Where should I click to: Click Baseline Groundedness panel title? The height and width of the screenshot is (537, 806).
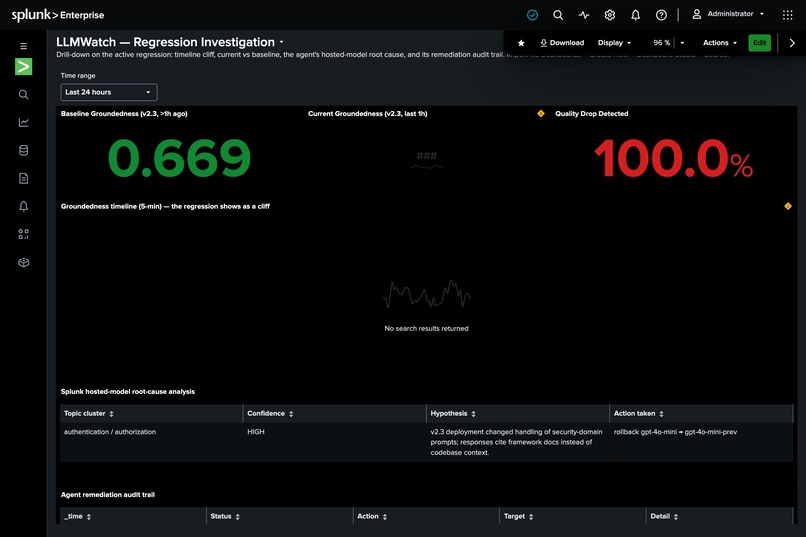click(124, 114)
